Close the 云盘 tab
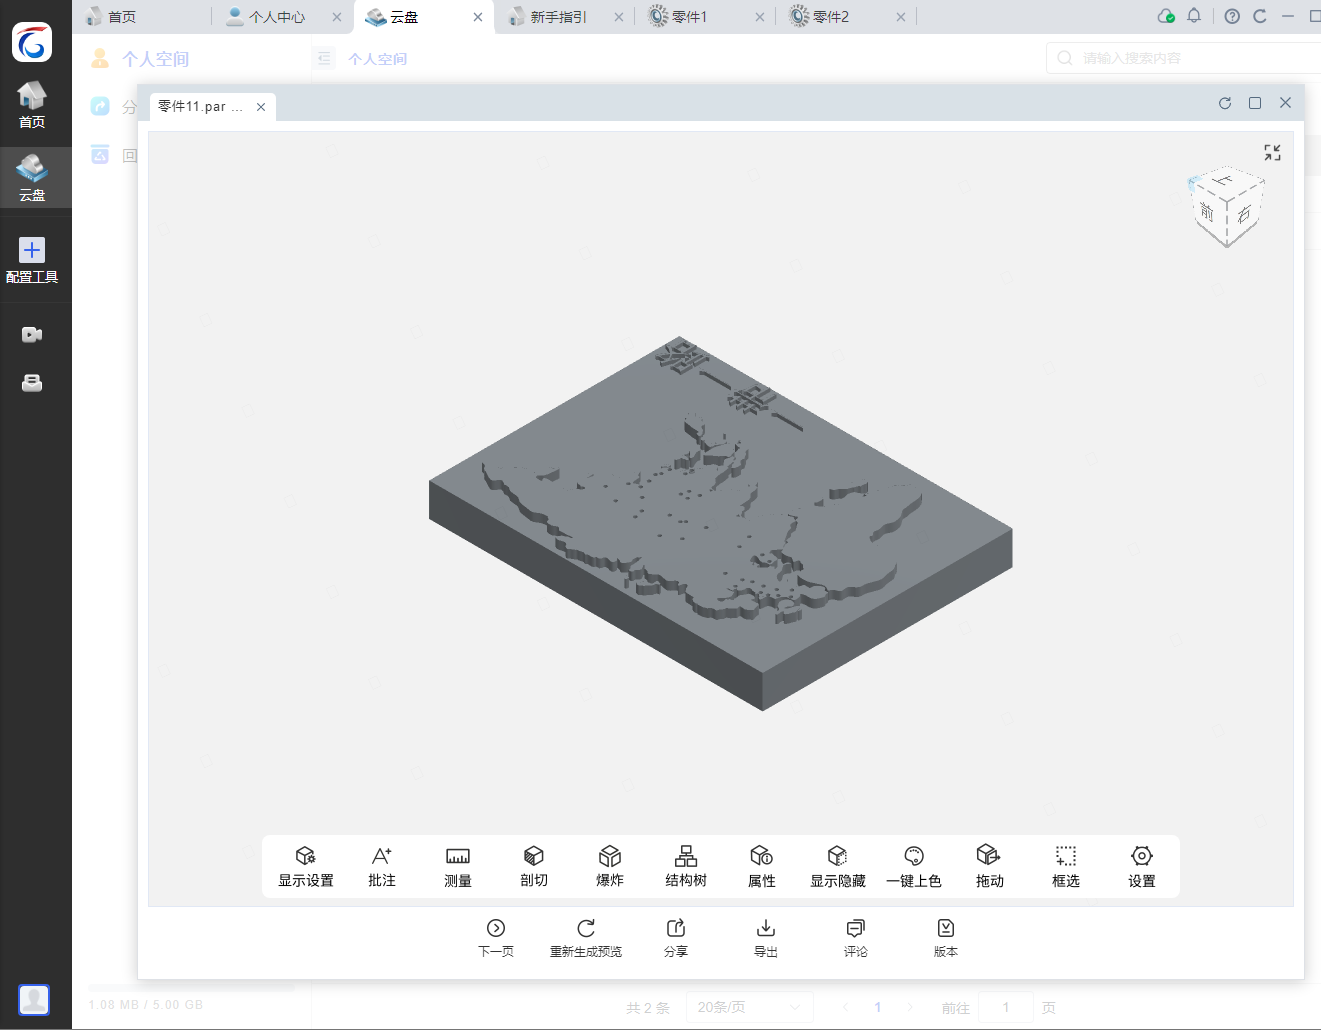 (x=478, y=17)
